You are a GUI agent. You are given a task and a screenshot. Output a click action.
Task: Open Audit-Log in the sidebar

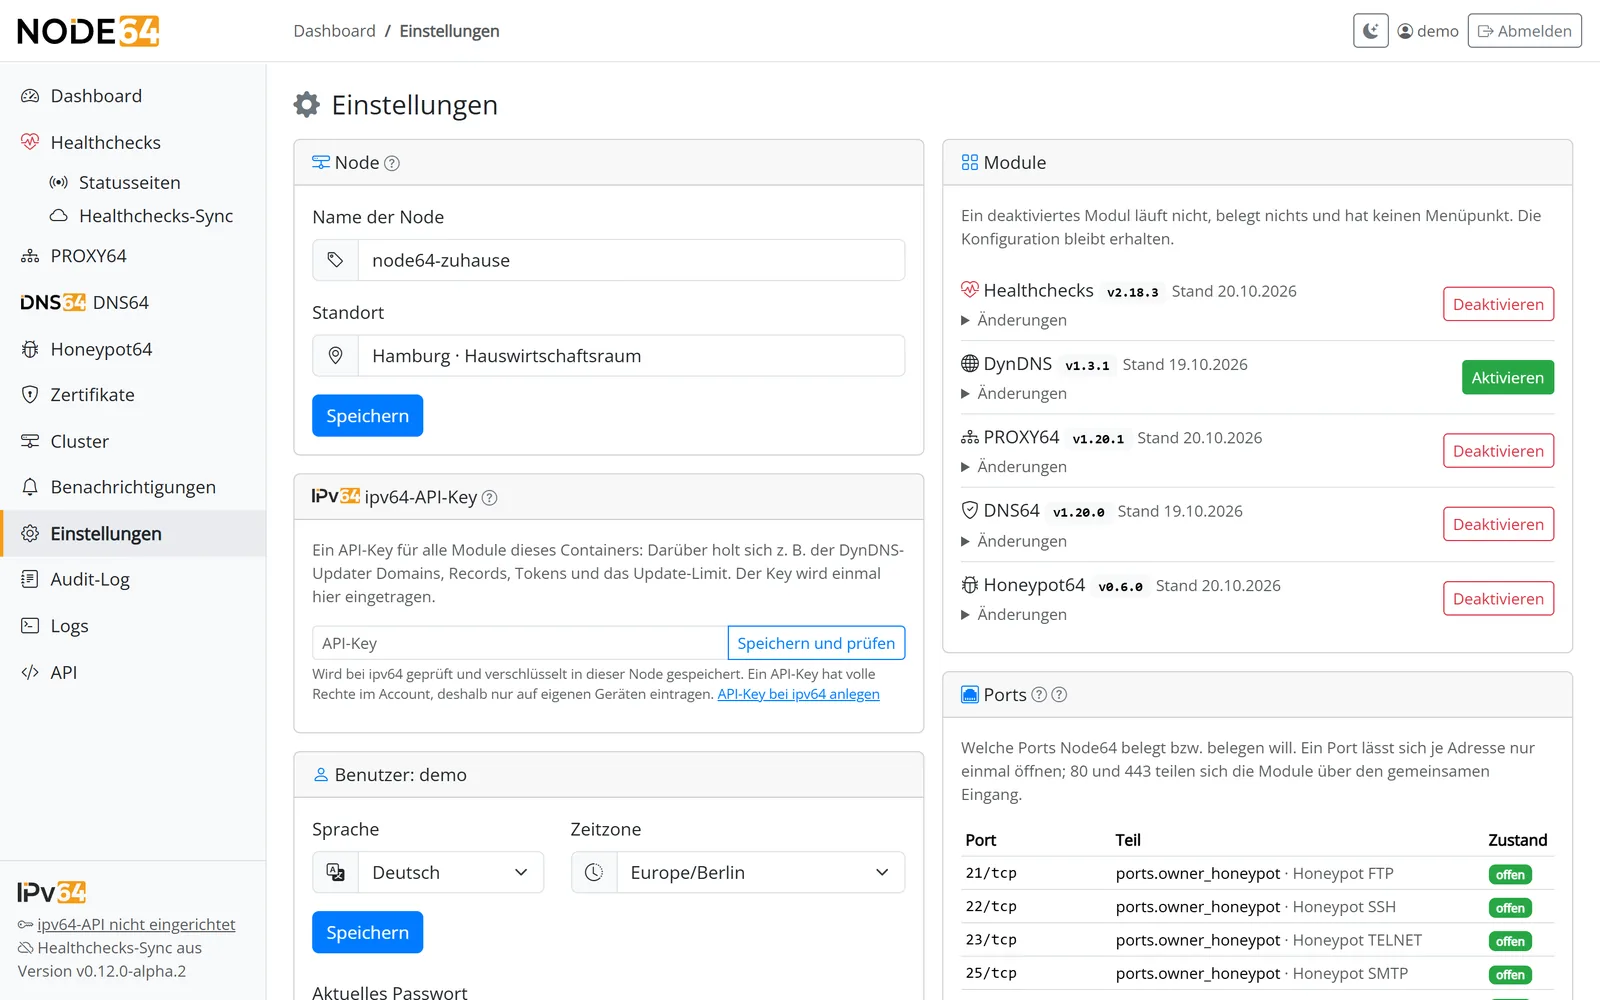coord(133,580)
